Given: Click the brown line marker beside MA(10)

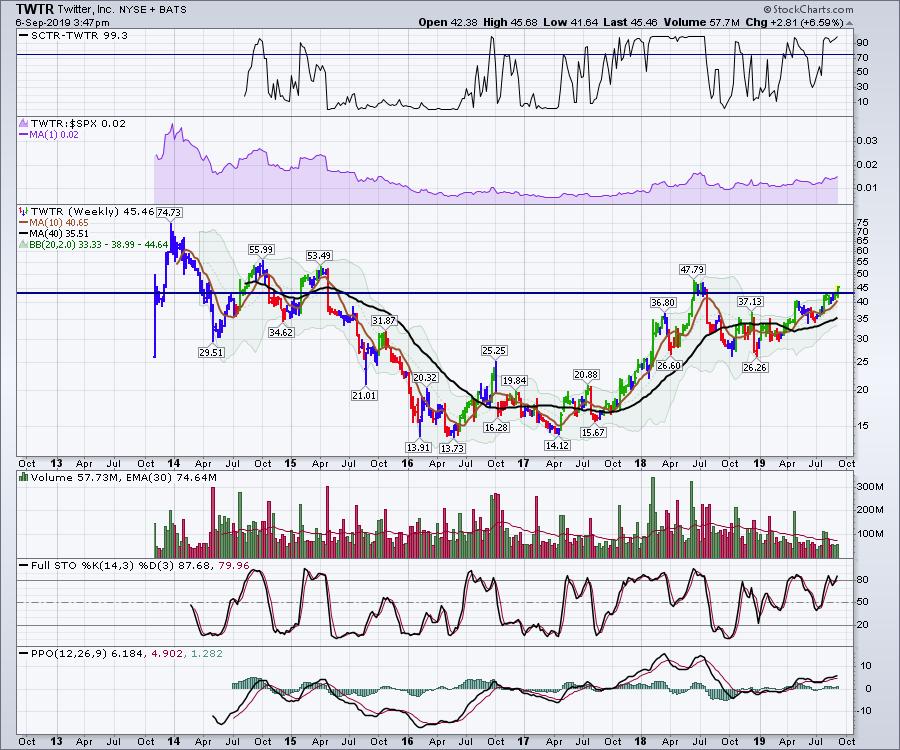Looking at the screenshot, I should 24,222.
